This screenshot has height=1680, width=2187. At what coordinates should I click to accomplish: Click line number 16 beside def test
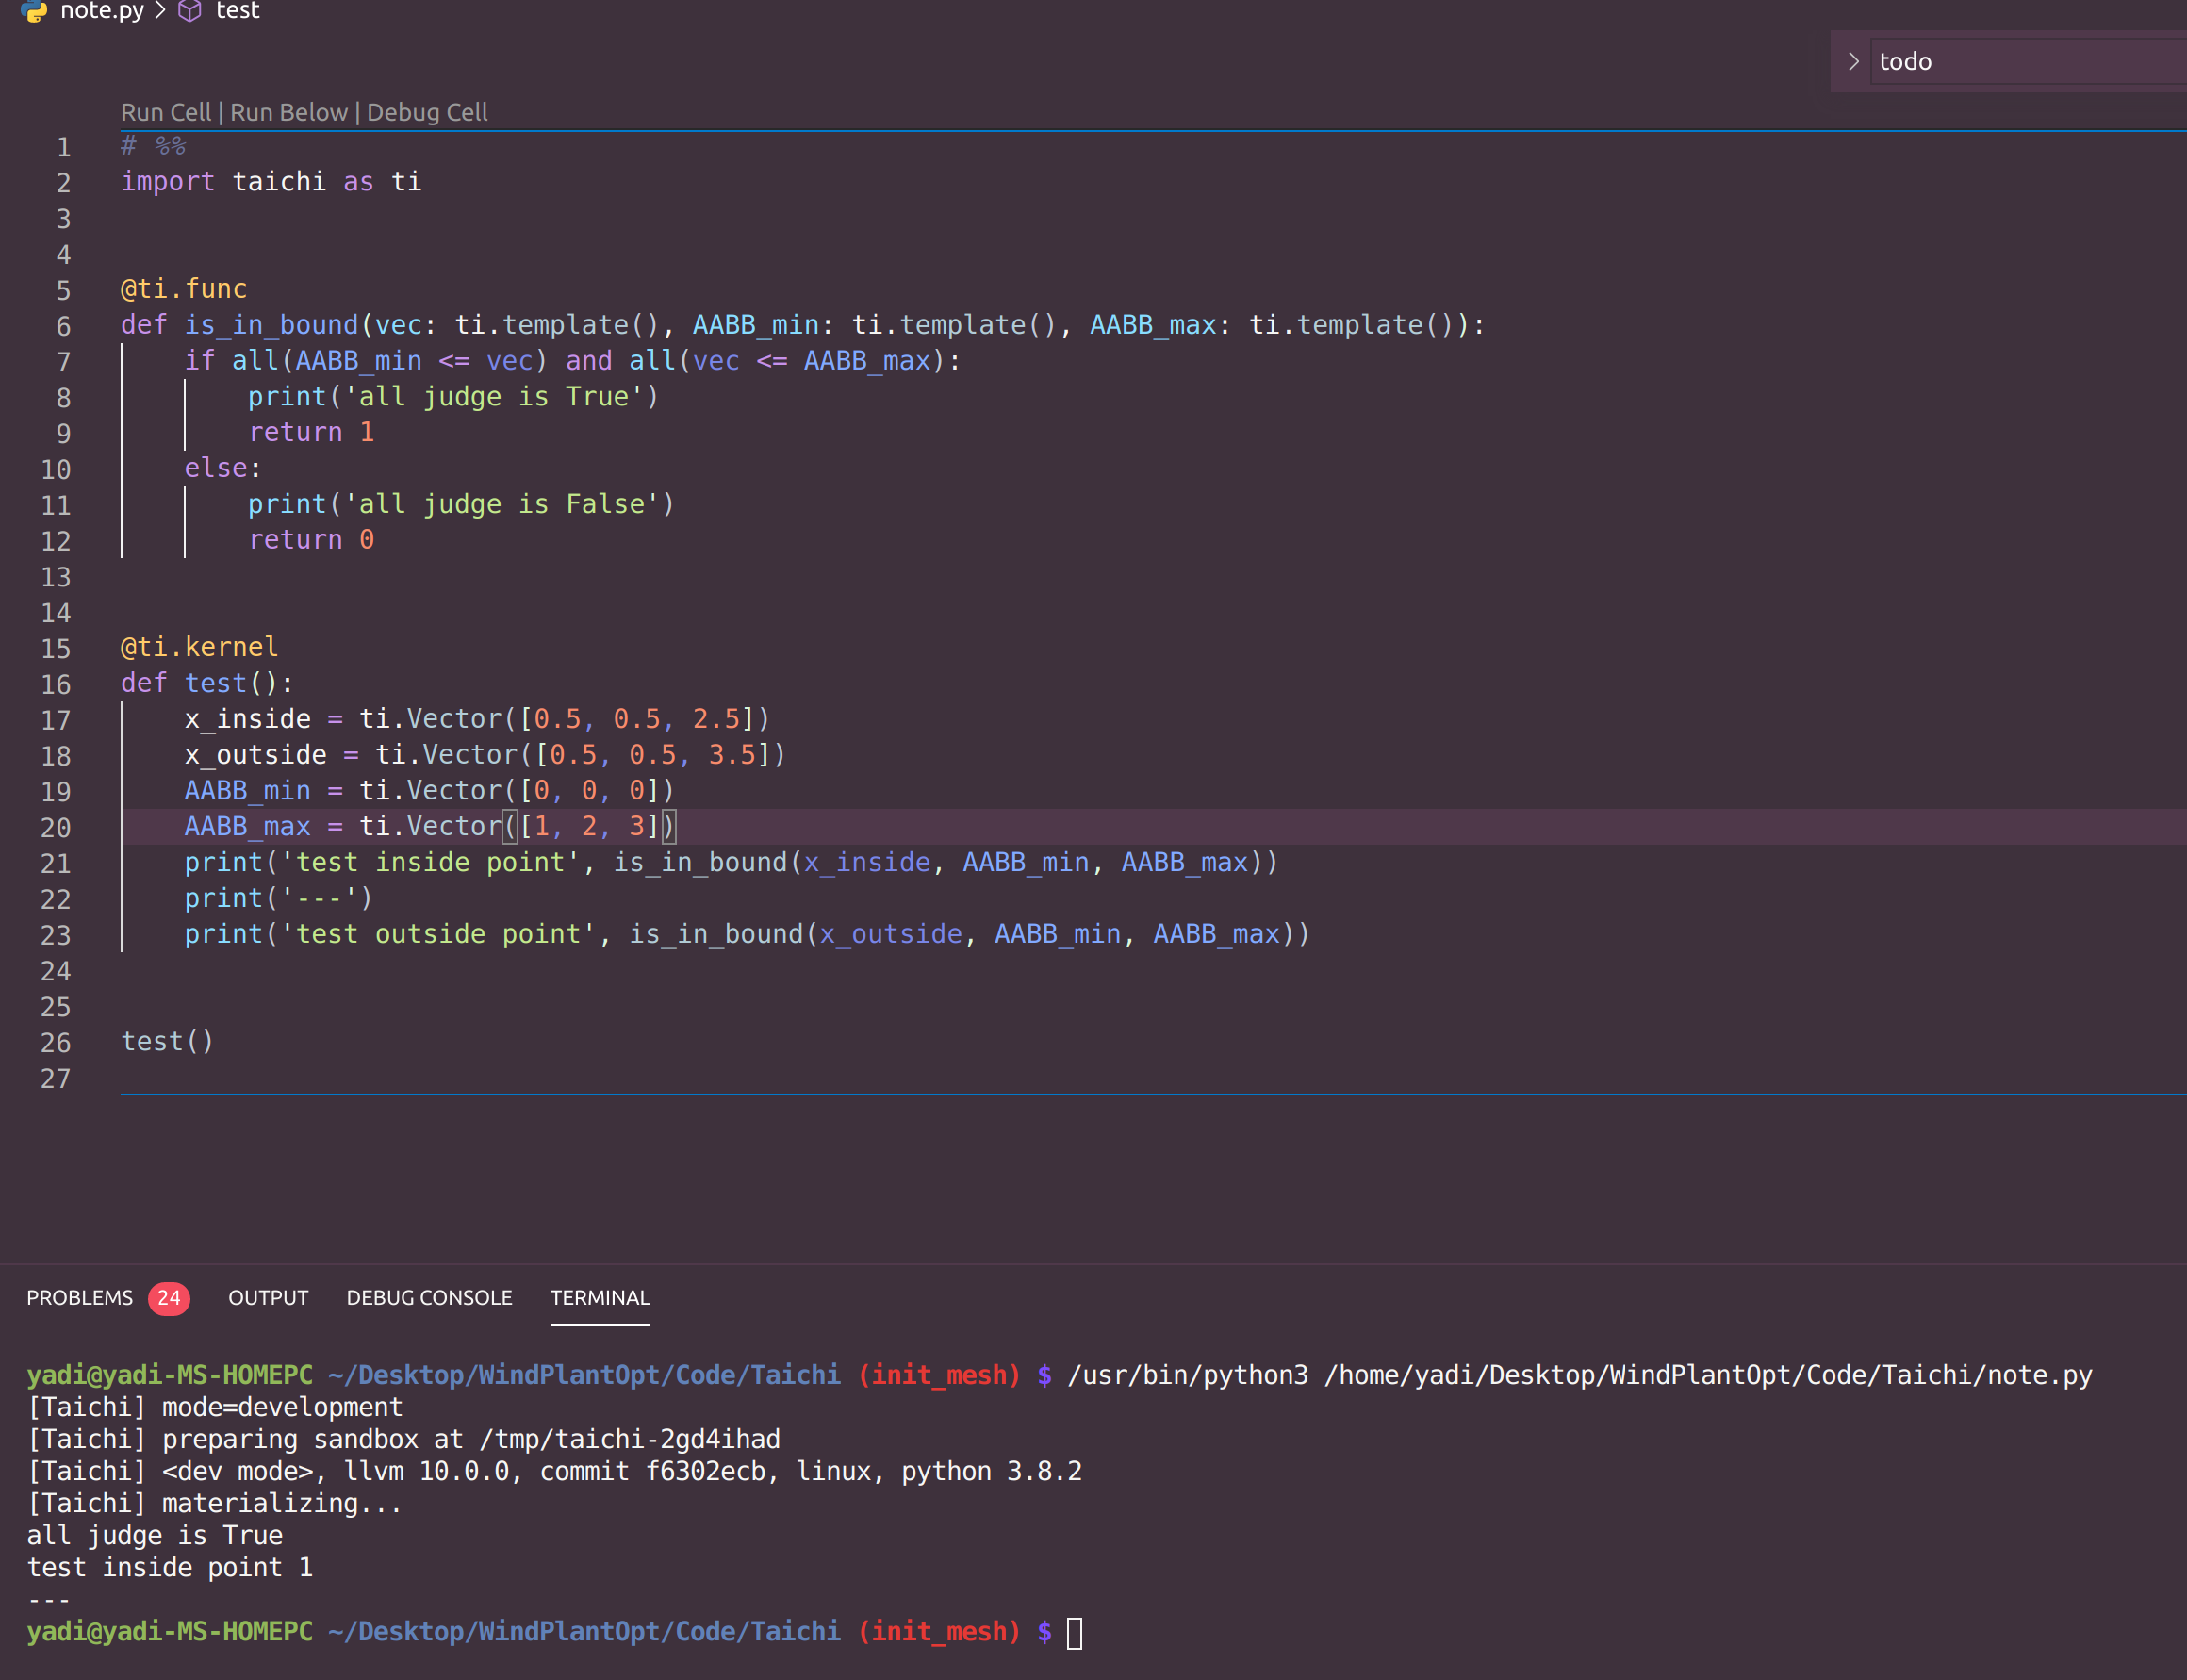coord(57,684)
